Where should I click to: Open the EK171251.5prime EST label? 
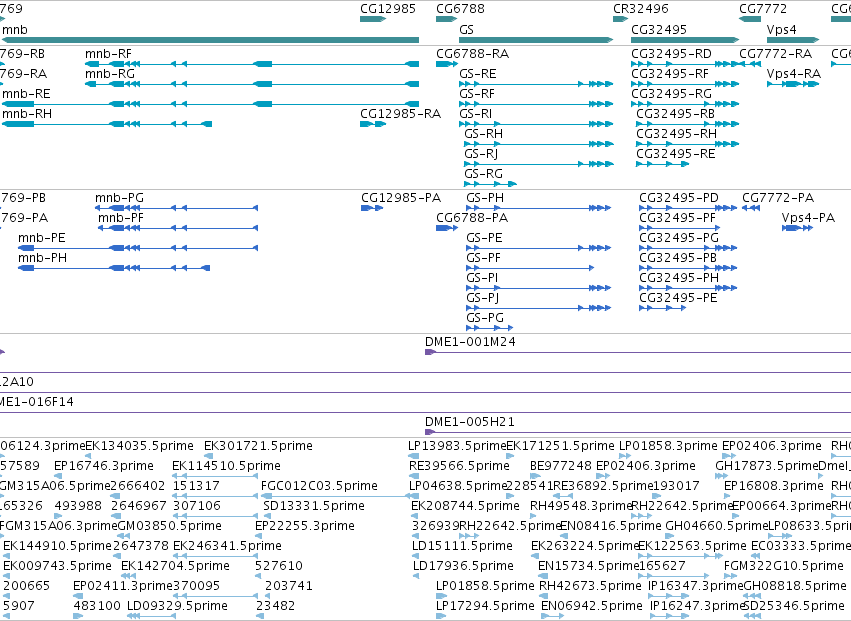[560, 446]
